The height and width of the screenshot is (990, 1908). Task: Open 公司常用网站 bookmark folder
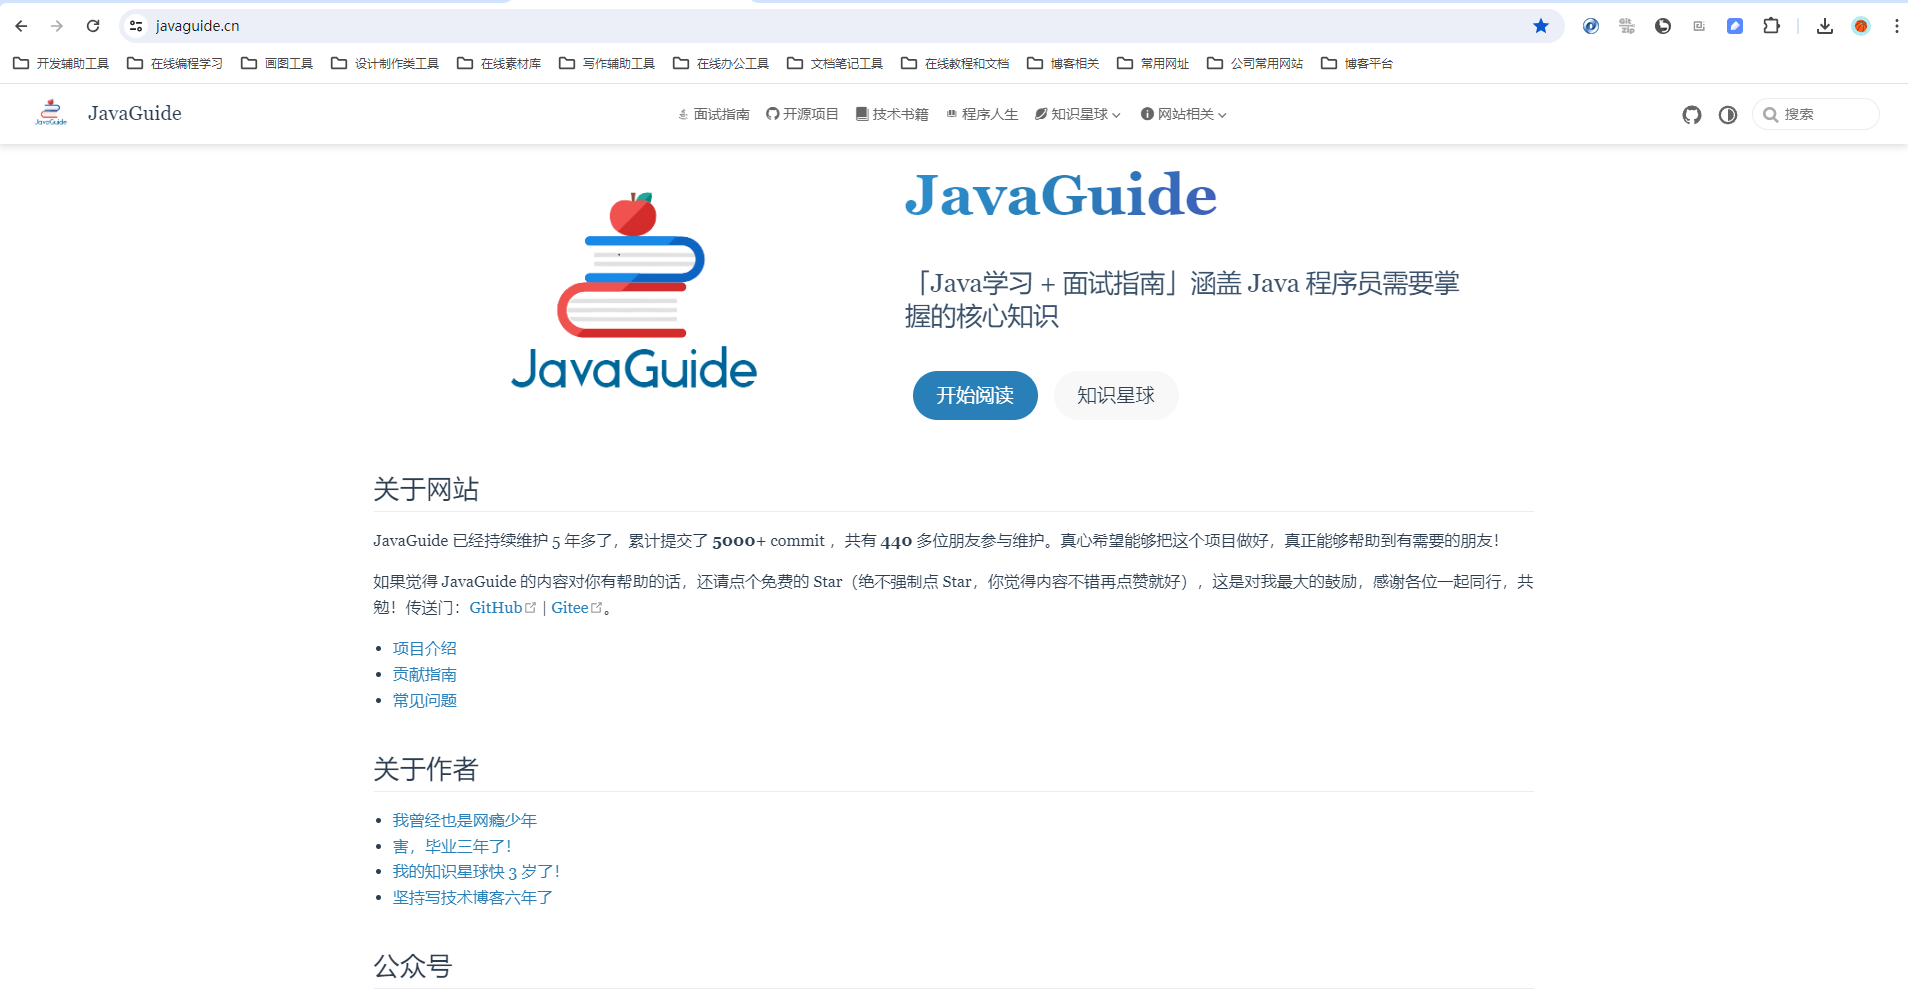tap(1255, 63)
